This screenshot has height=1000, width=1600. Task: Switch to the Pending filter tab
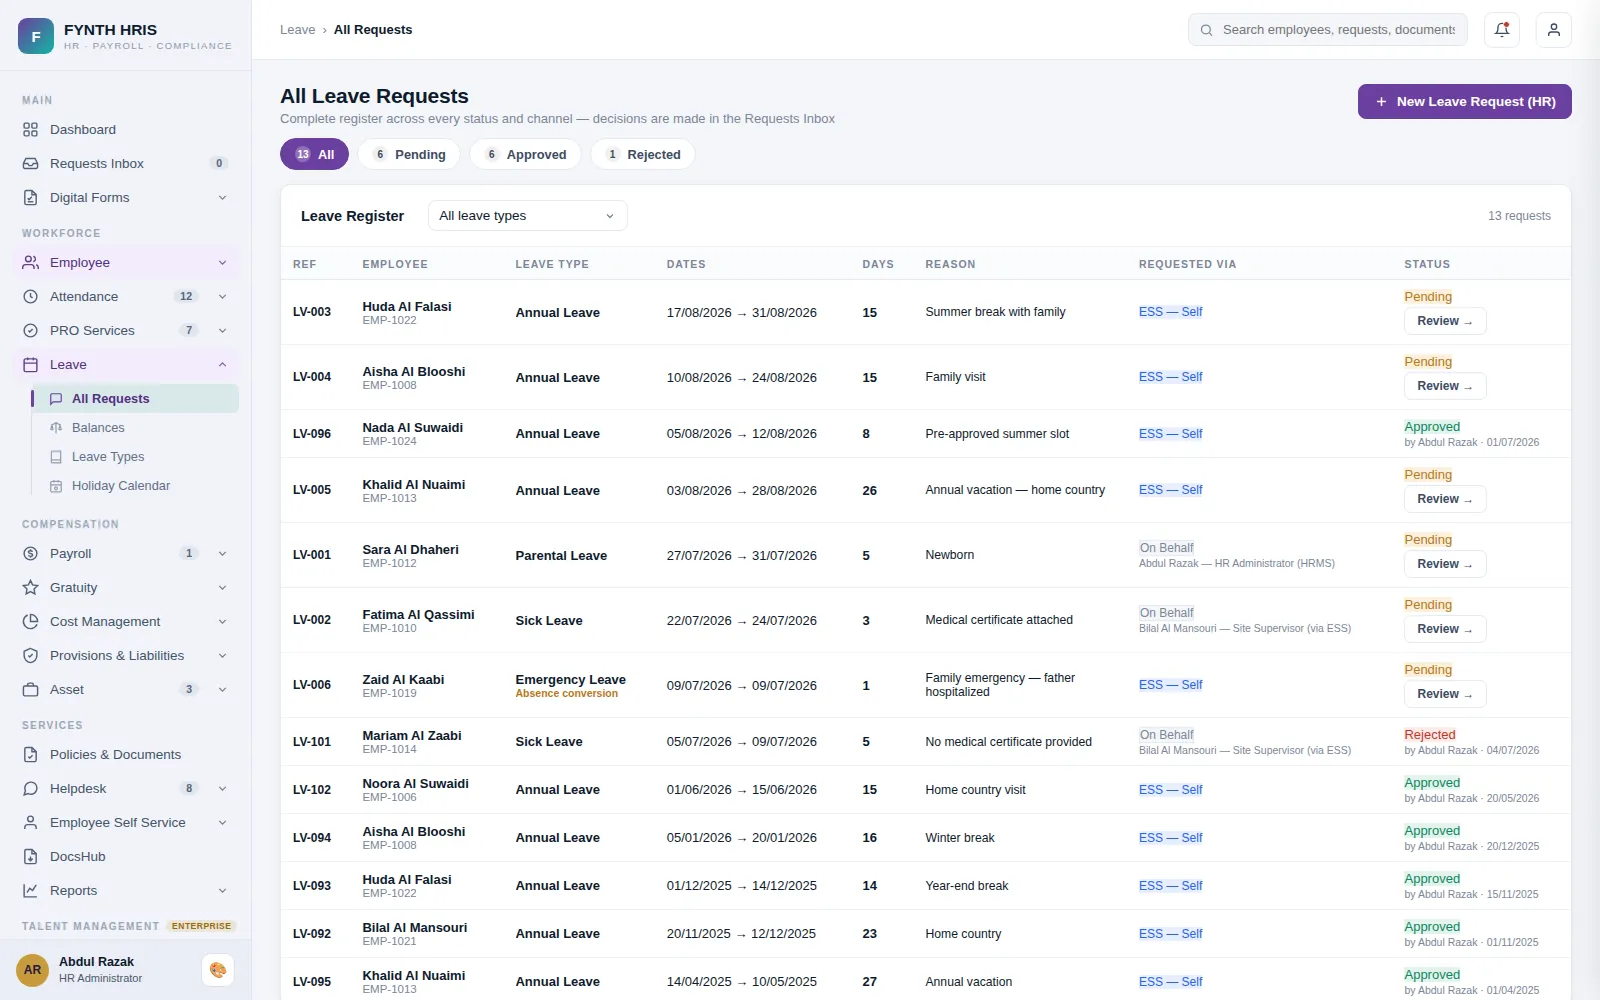tap(409, 154)
